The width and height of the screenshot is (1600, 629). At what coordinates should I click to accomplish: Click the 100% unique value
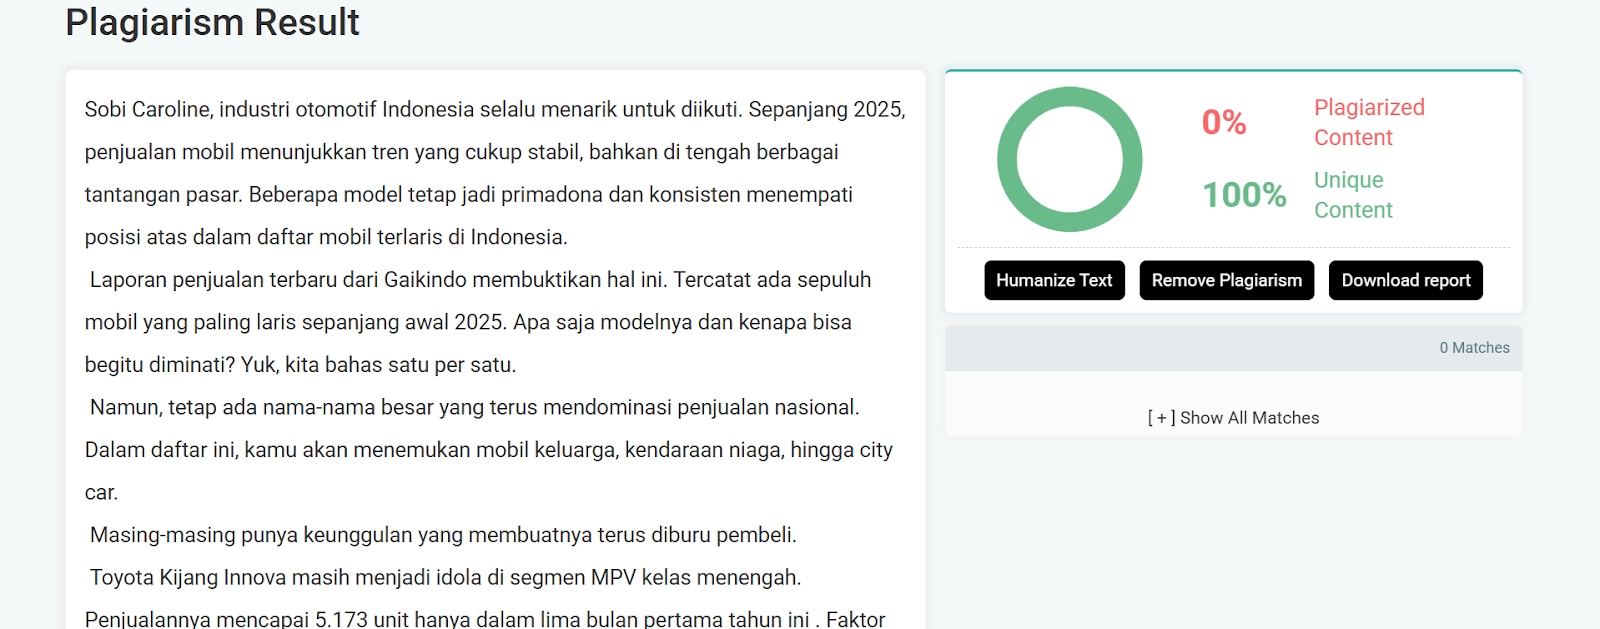click(1244, 194)
